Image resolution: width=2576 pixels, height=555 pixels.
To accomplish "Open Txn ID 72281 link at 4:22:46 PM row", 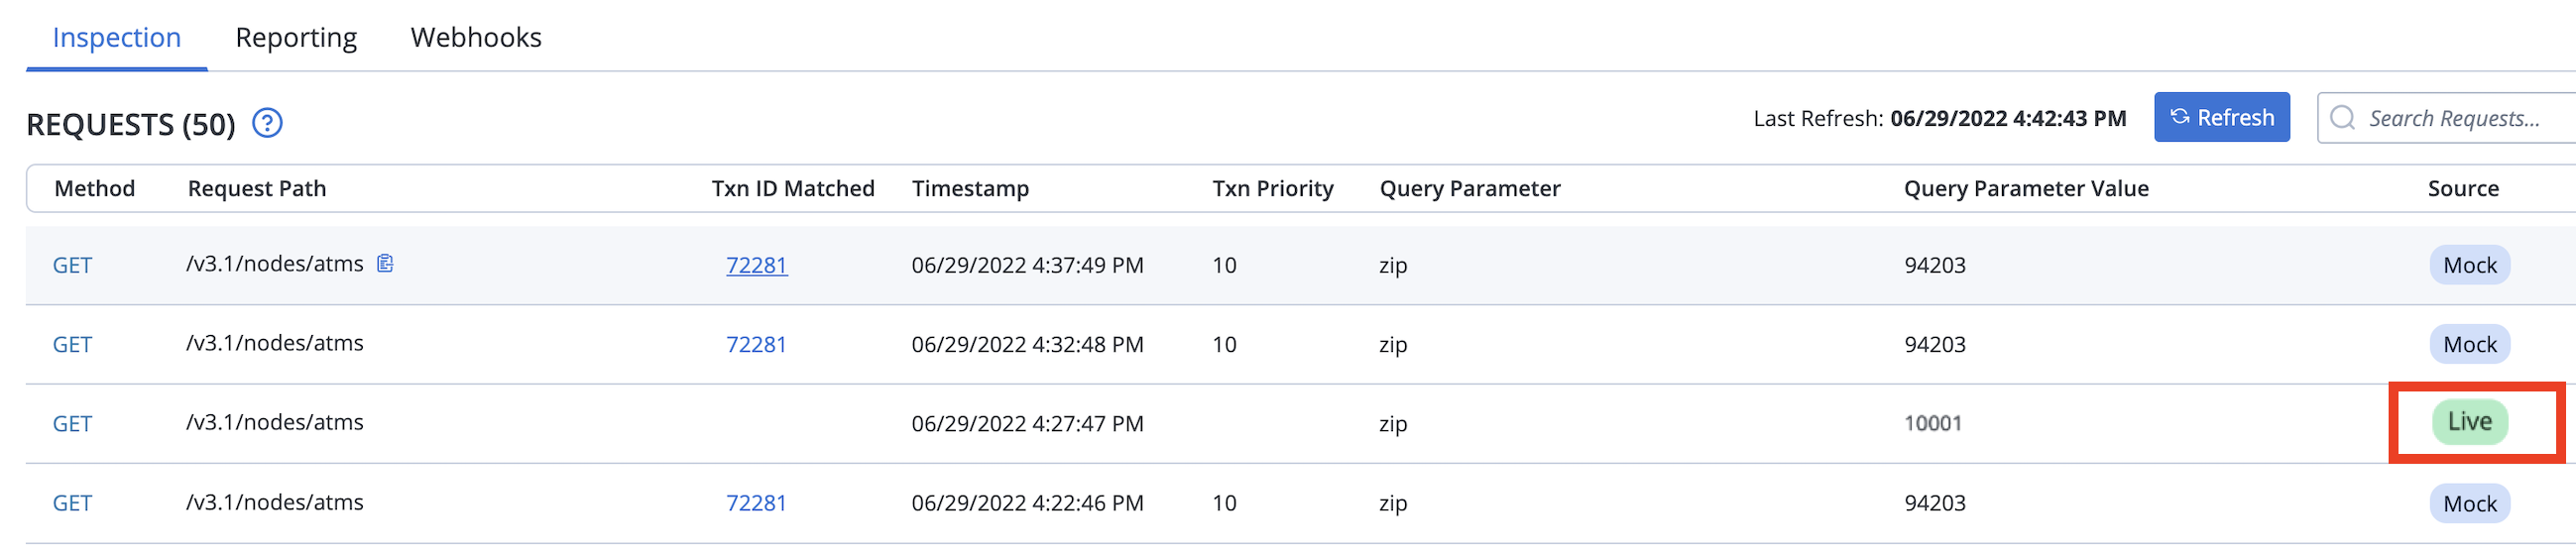I will coord(756,503).
